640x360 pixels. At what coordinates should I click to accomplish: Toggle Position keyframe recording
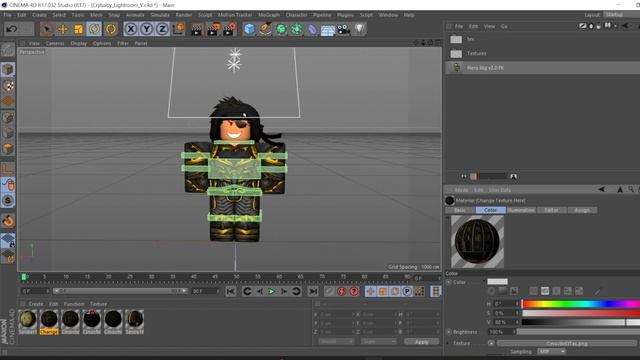click(x=370, y=291)
